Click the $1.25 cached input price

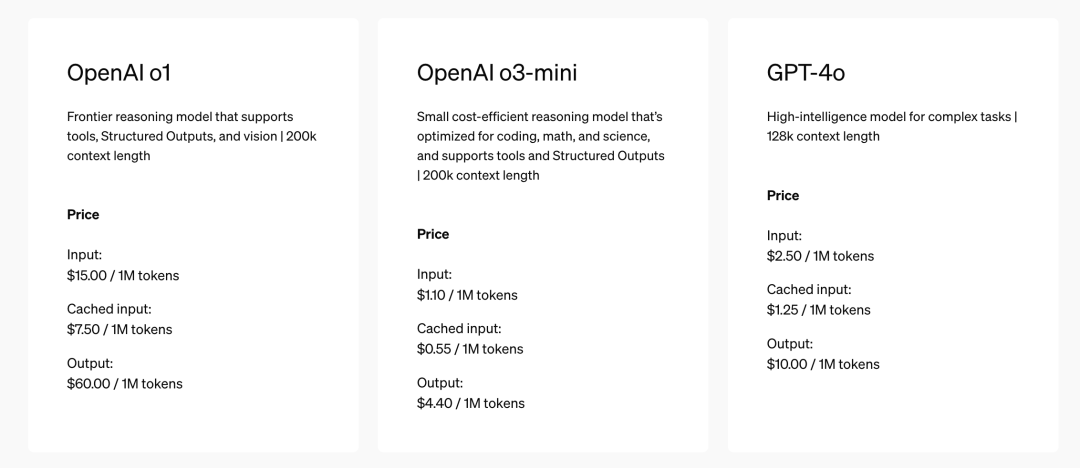[818, 309]
